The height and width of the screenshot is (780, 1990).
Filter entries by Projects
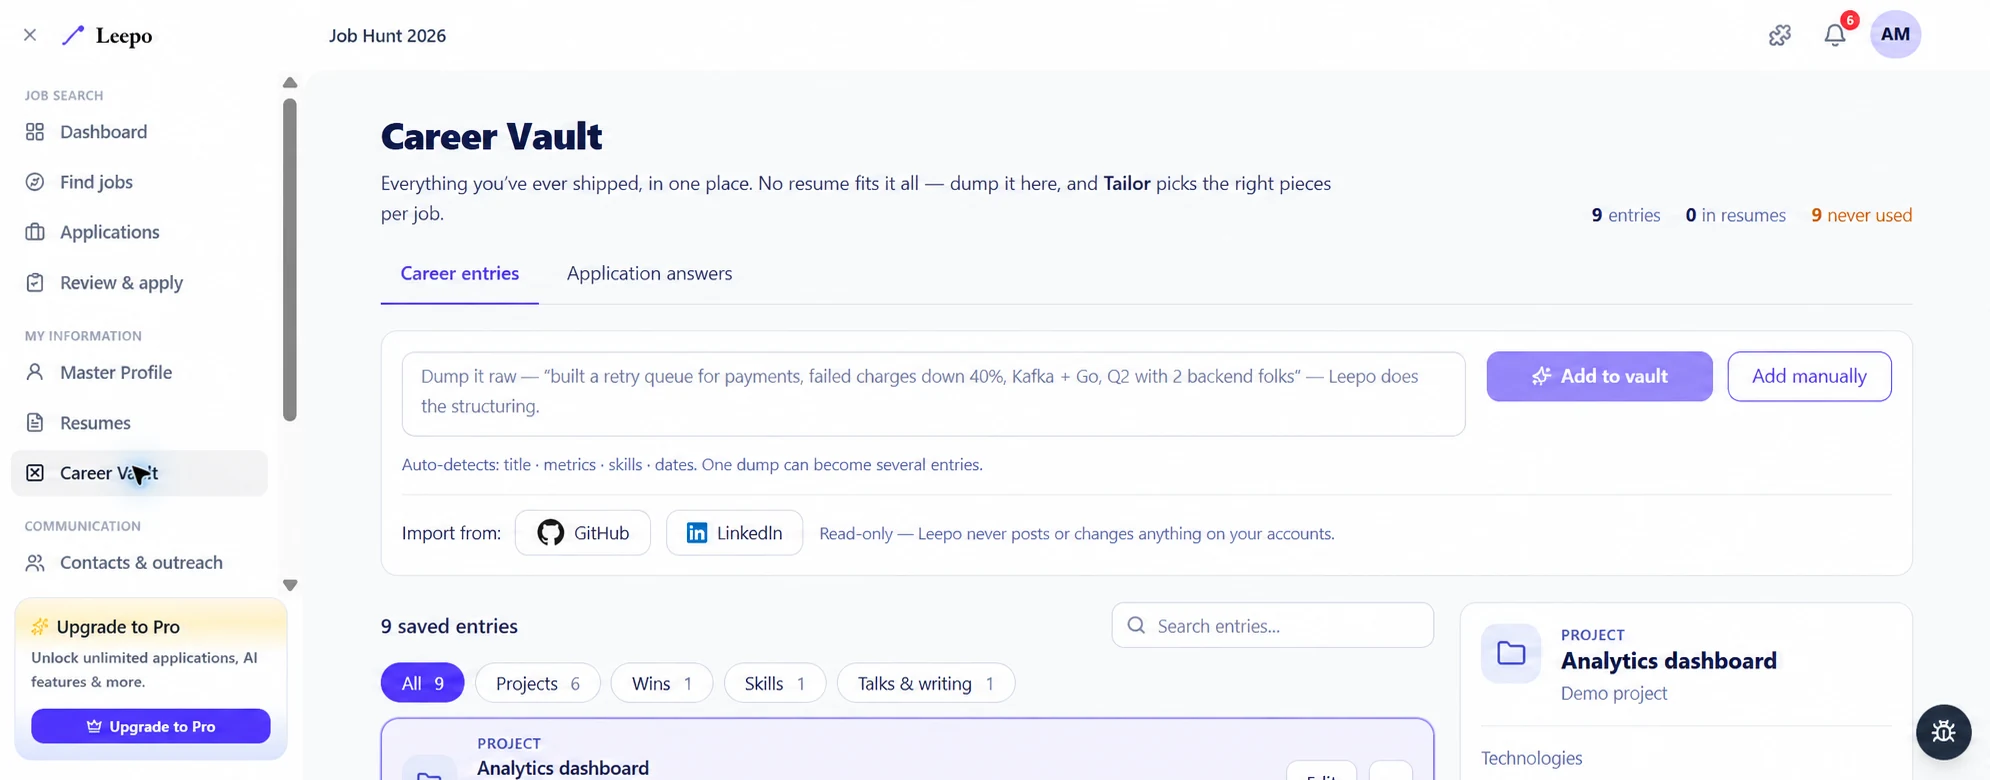[x=538, y=683]
